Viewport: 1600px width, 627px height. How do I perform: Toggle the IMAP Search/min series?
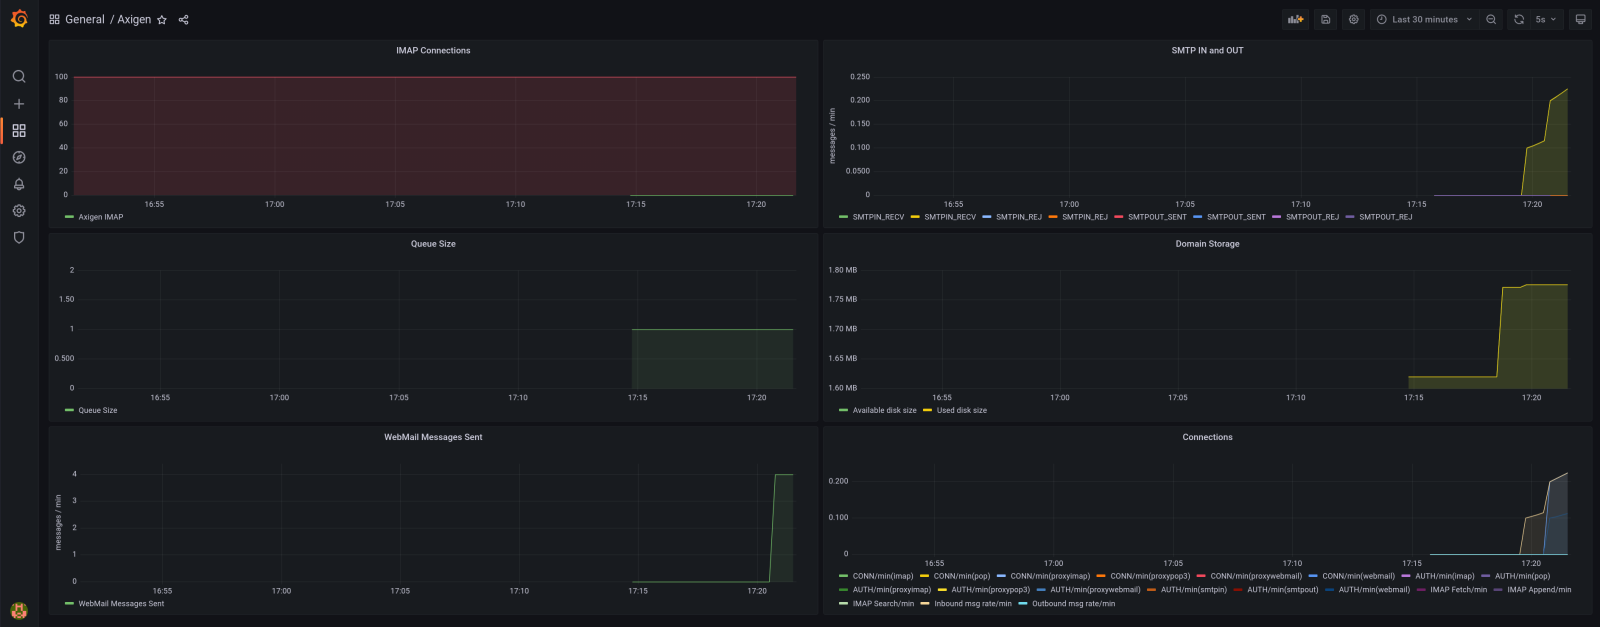click(883, 604)
